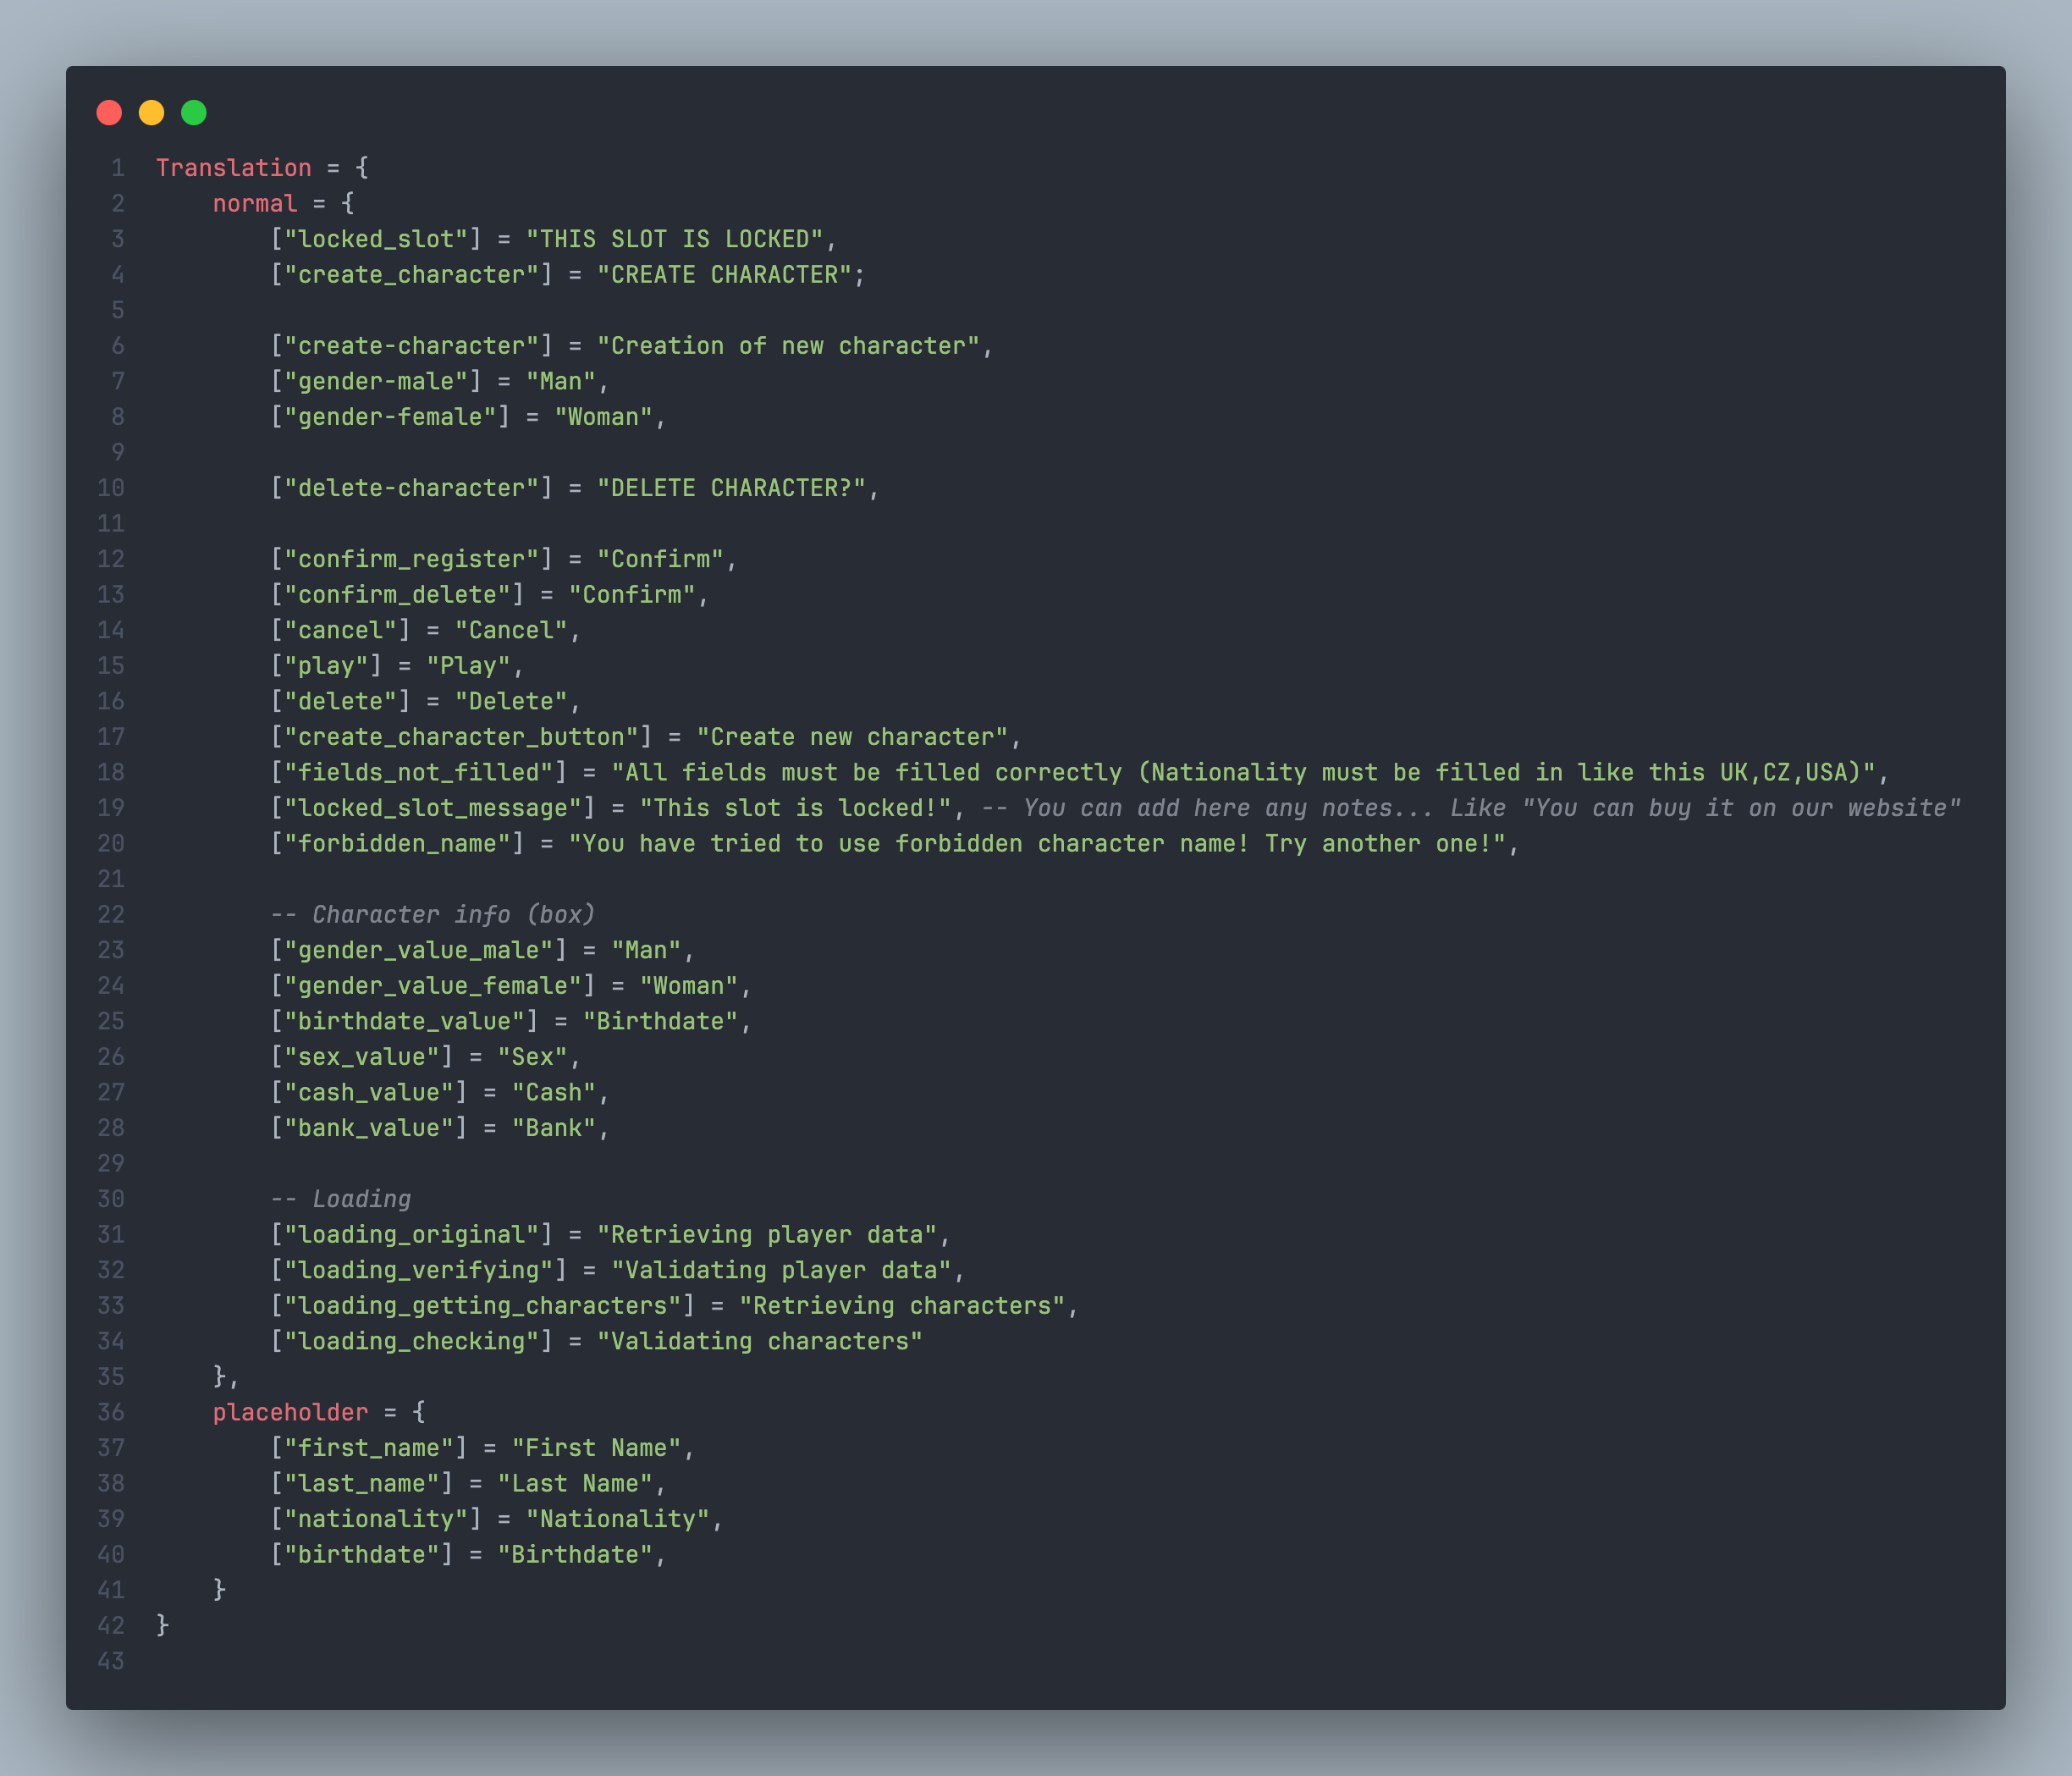Click the "CREATE CHARACTER" string value
Image resolution: width=2072 pixels, height=1776 pixels.
(x=723, y=275)
